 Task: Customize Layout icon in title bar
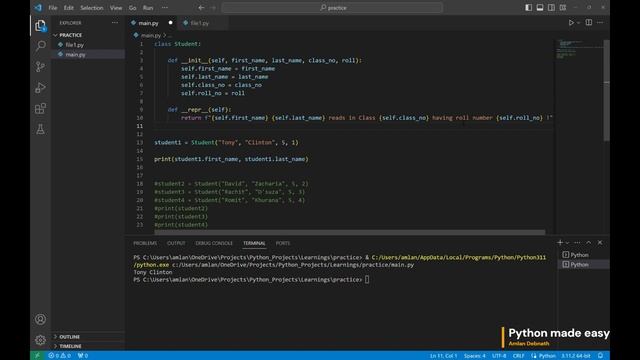coord(563,7)
